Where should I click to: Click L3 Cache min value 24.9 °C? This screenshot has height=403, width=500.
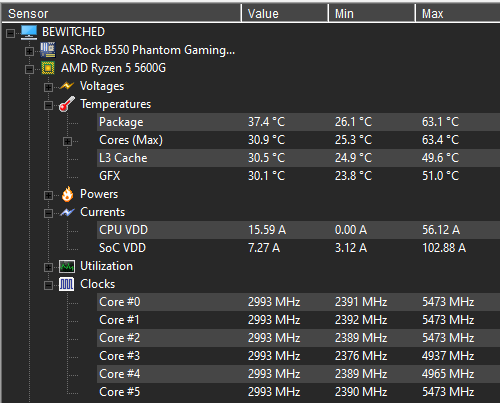[x=353, y=158]
